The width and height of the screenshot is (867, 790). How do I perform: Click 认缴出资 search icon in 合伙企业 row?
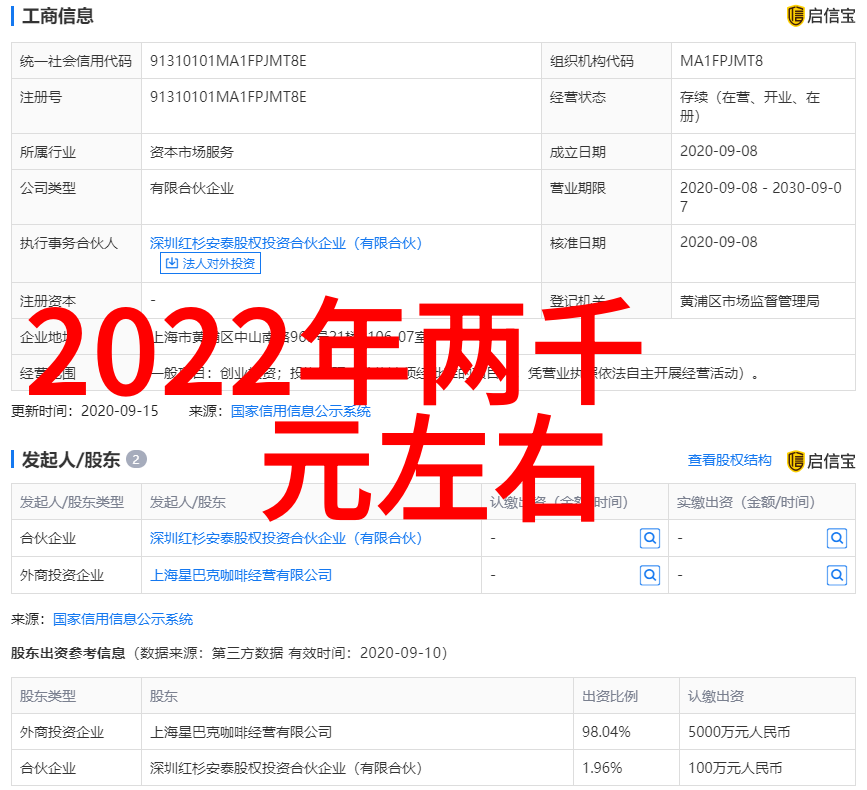(x=650, y=538)
